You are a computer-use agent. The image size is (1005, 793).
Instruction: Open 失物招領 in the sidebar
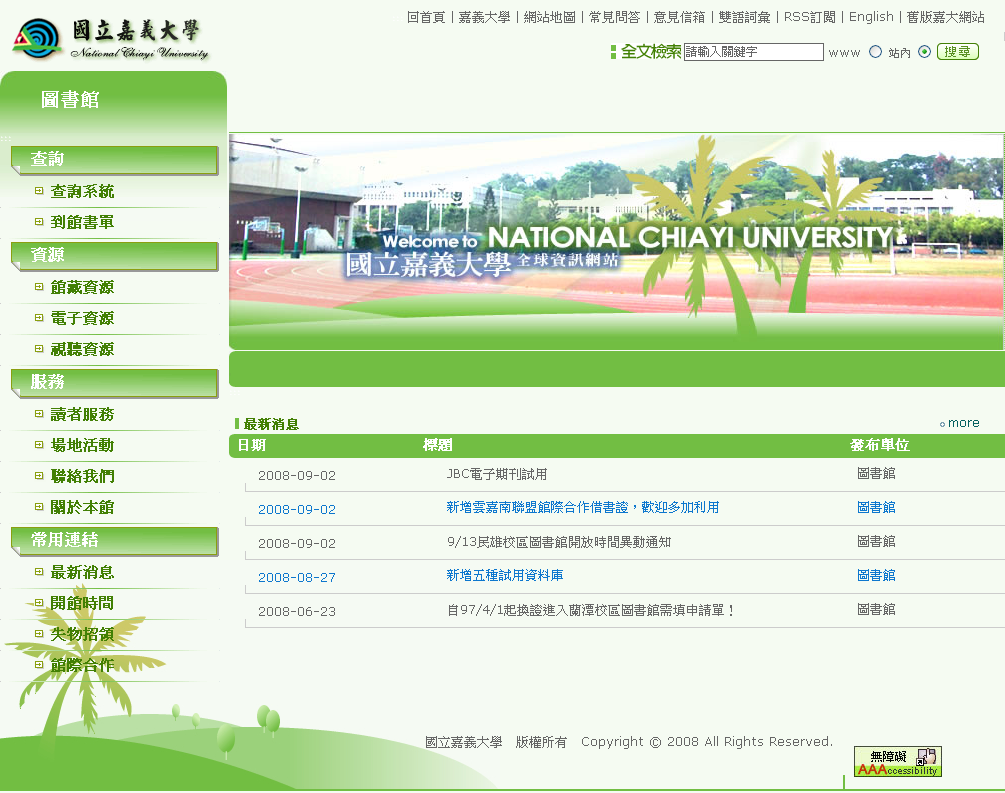click(x=82, y=635)
